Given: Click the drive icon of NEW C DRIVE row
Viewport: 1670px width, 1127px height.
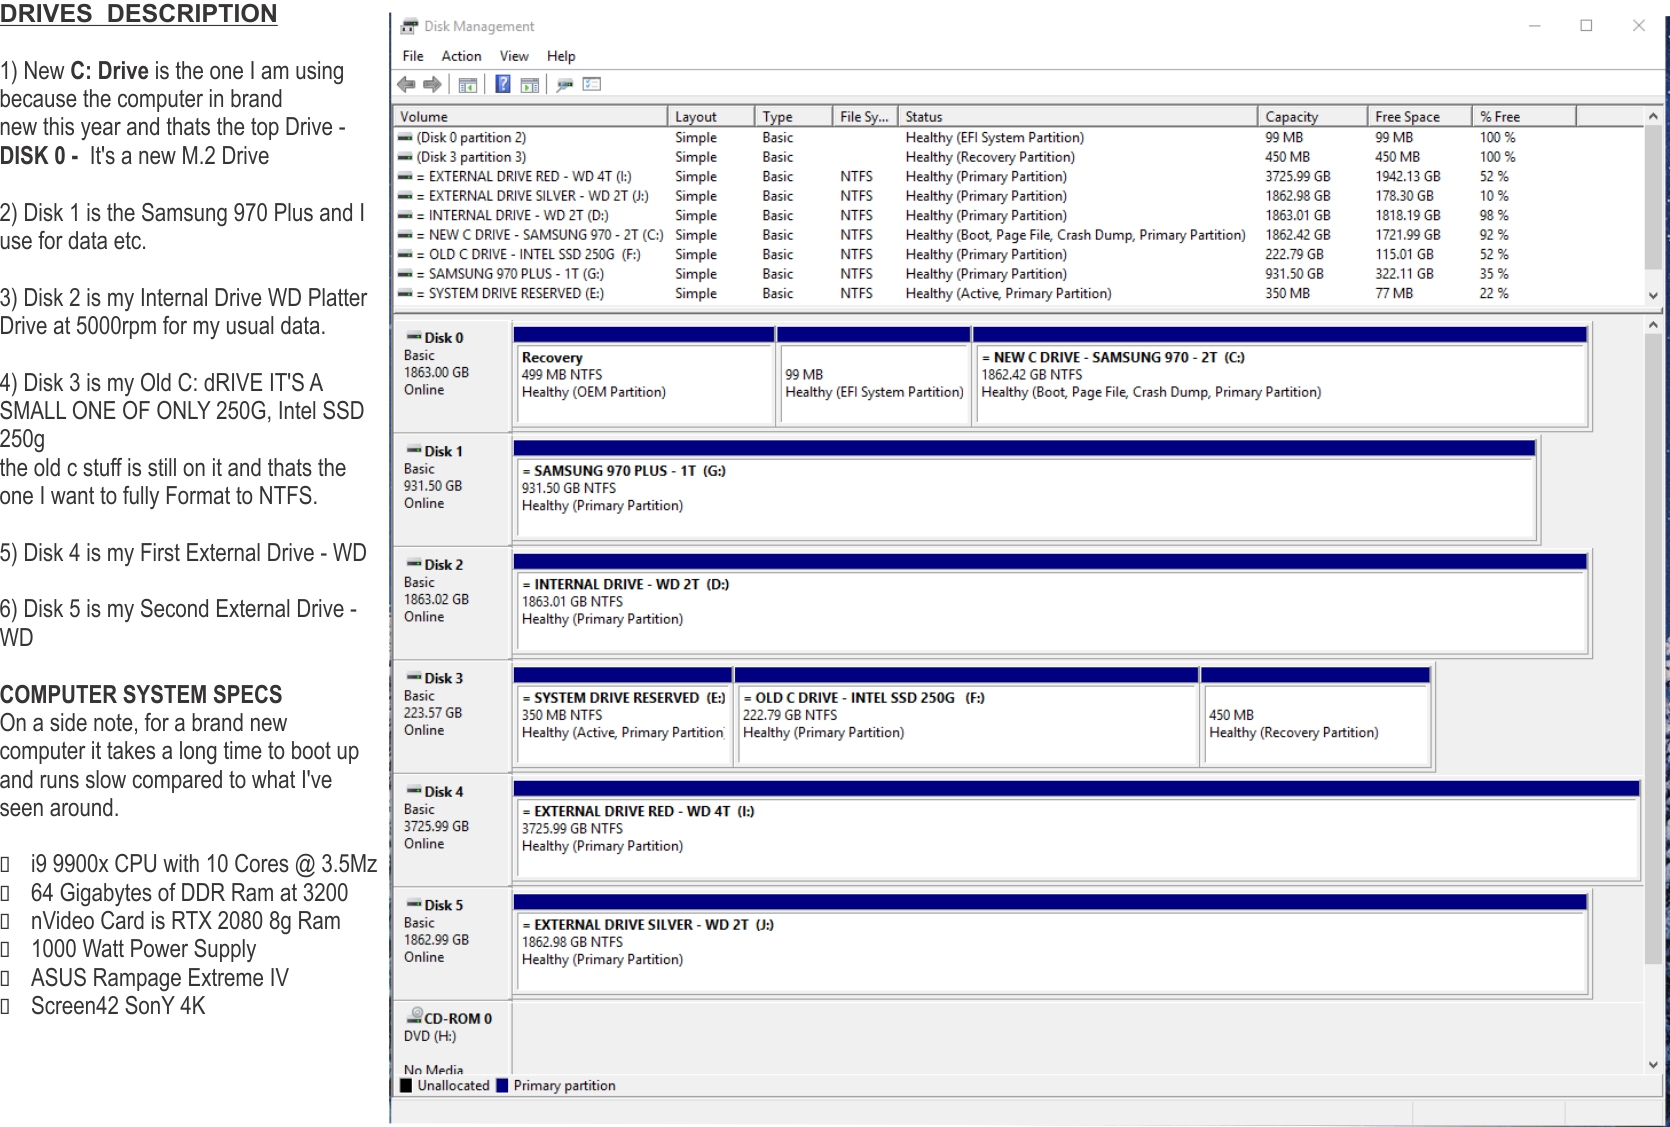Looking at the screenshot, I should point(405,235).
